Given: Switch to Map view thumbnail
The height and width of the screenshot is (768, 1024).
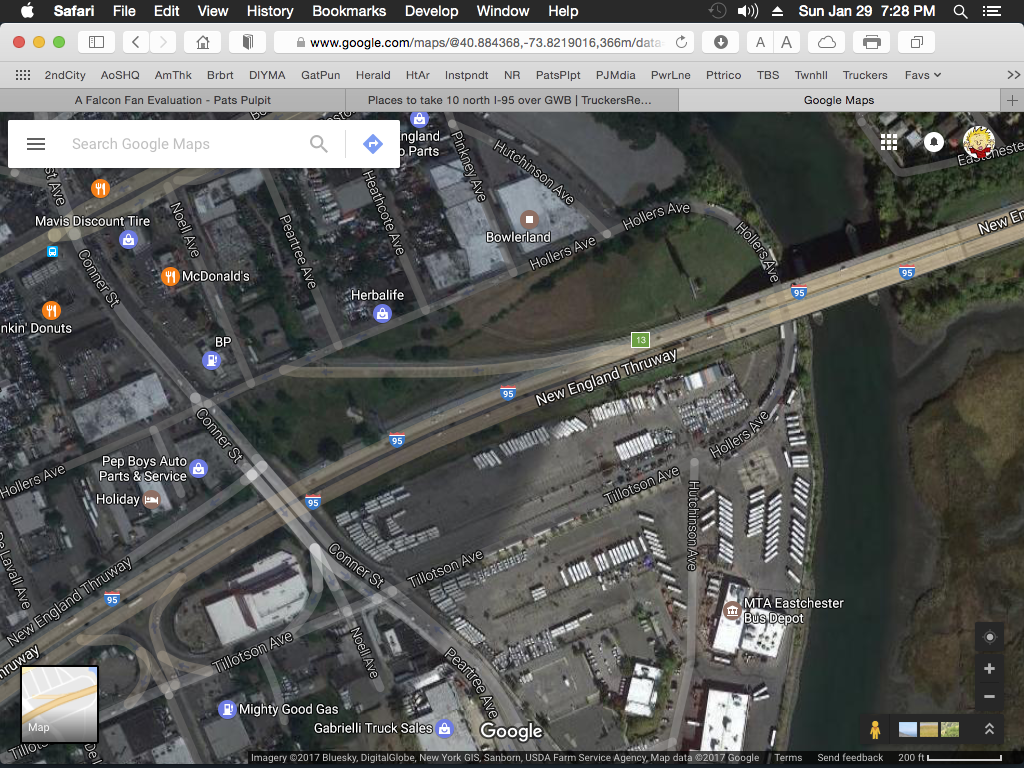Looking at the screenshot, I should point(60,704).
